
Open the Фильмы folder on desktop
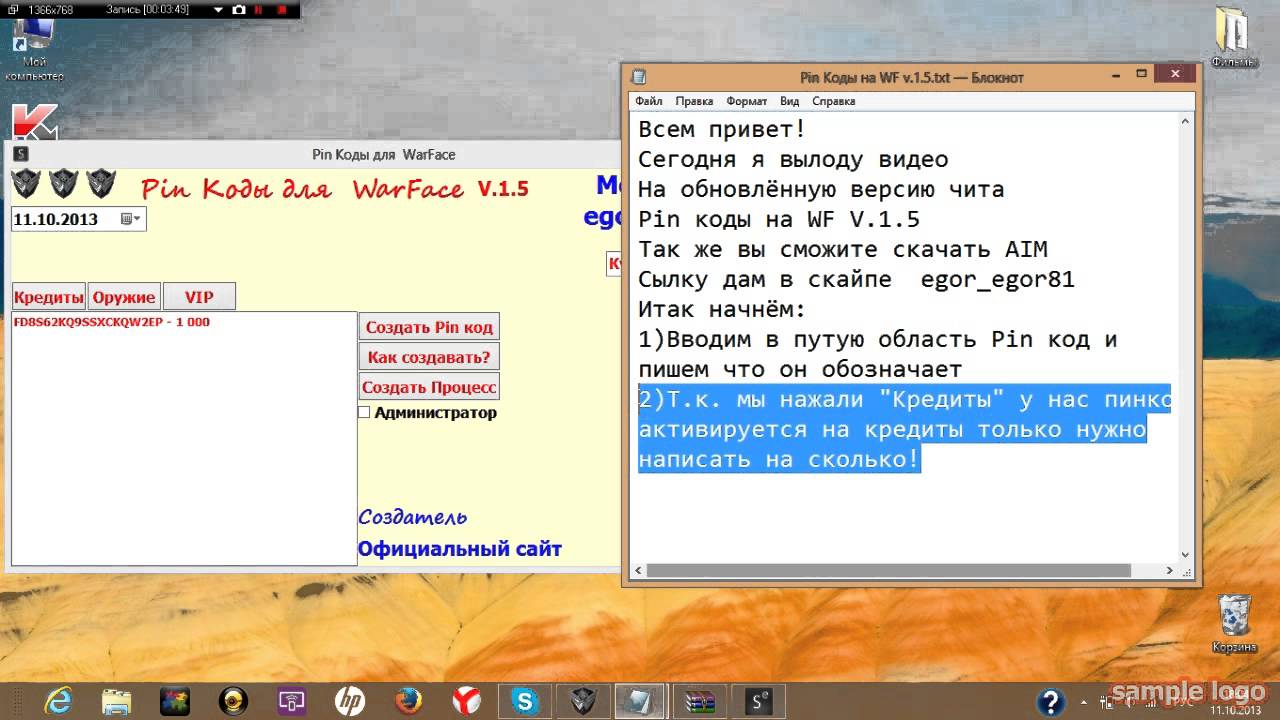click(1235, 36)
